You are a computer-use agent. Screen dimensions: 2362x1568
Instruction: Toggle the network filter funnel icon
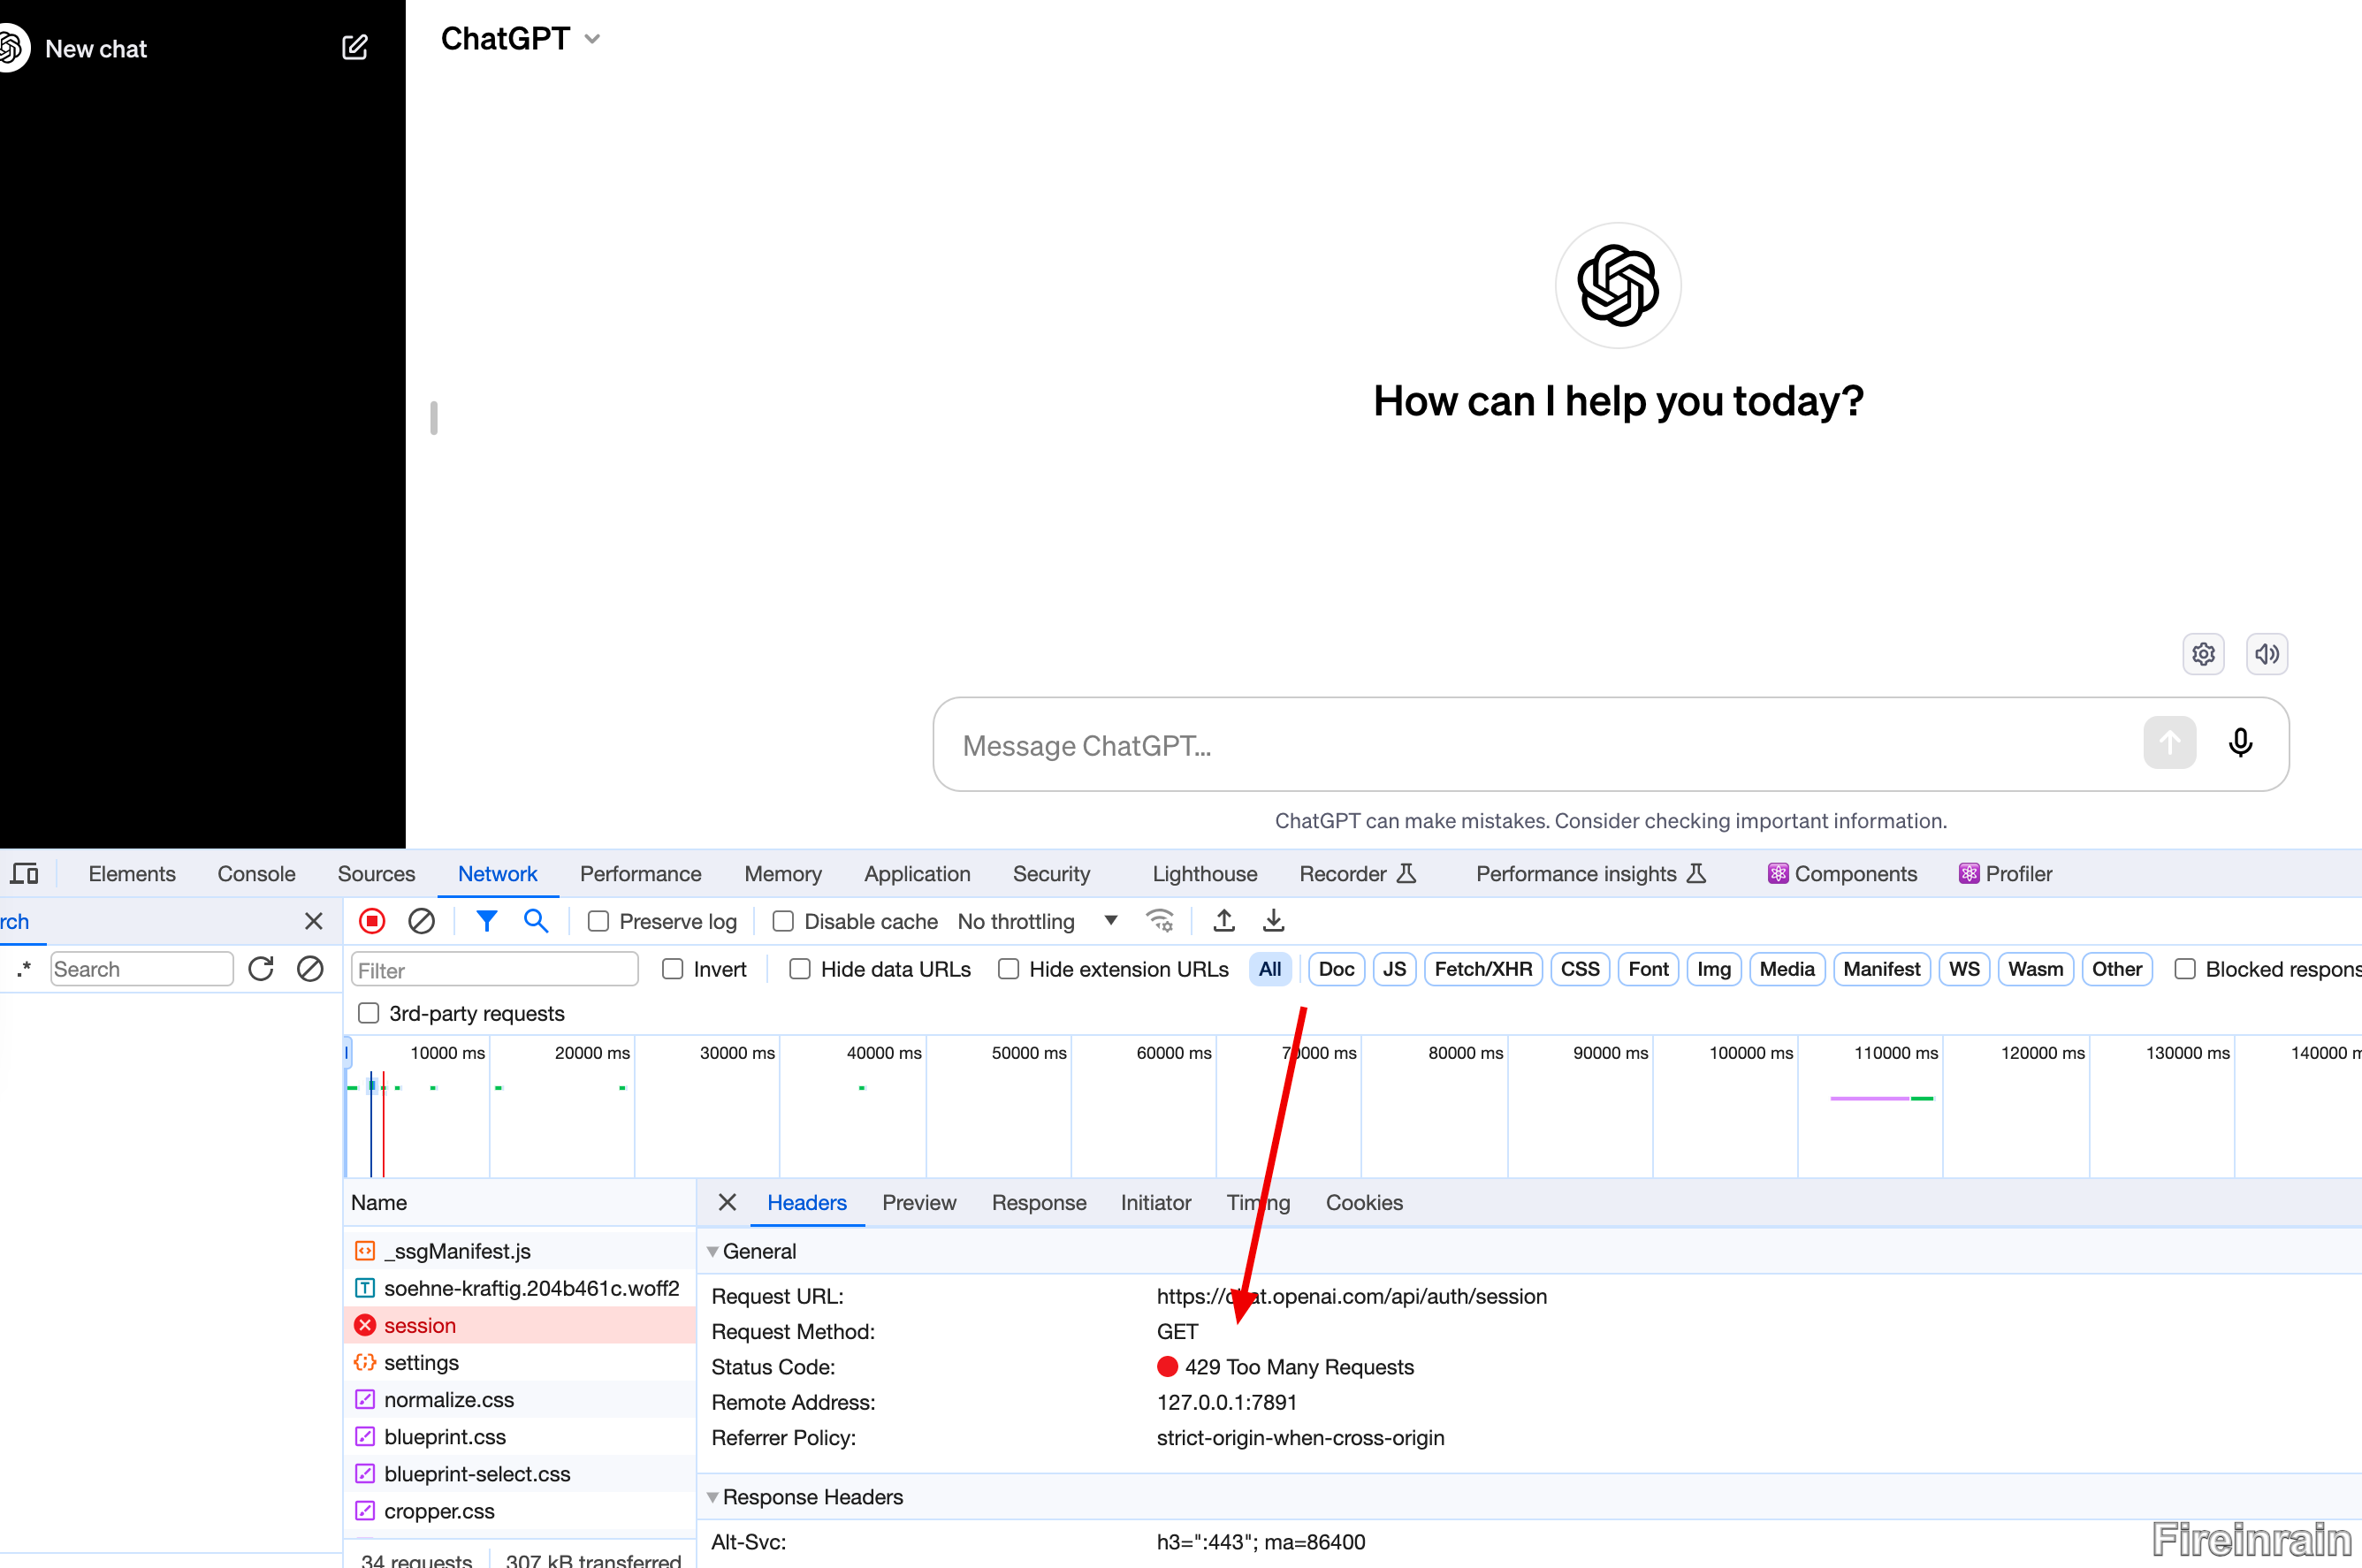click(486, 921)
